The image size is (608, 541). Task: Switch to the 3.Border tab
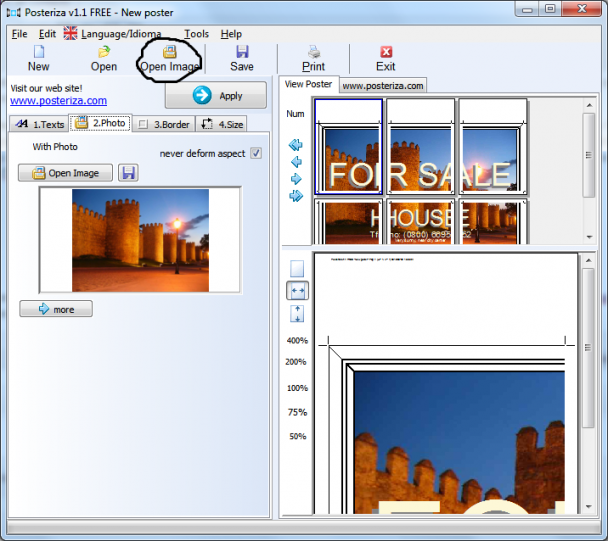[164, 124]
